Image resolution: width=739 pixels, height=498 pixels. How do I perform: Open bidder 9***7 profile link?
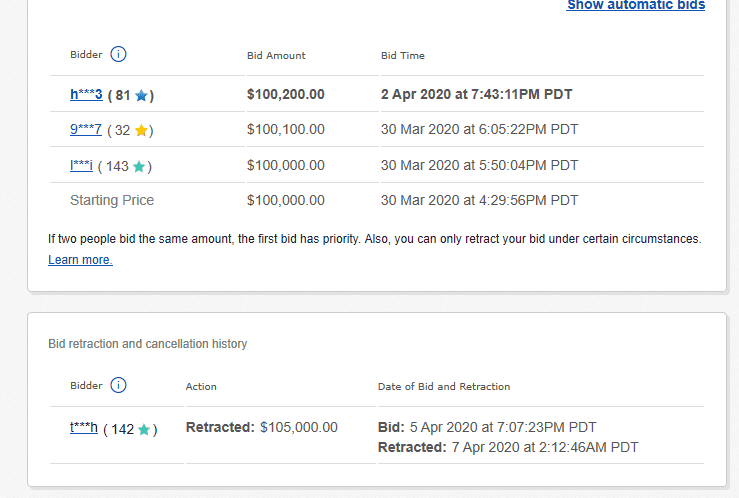click(86, 129)
